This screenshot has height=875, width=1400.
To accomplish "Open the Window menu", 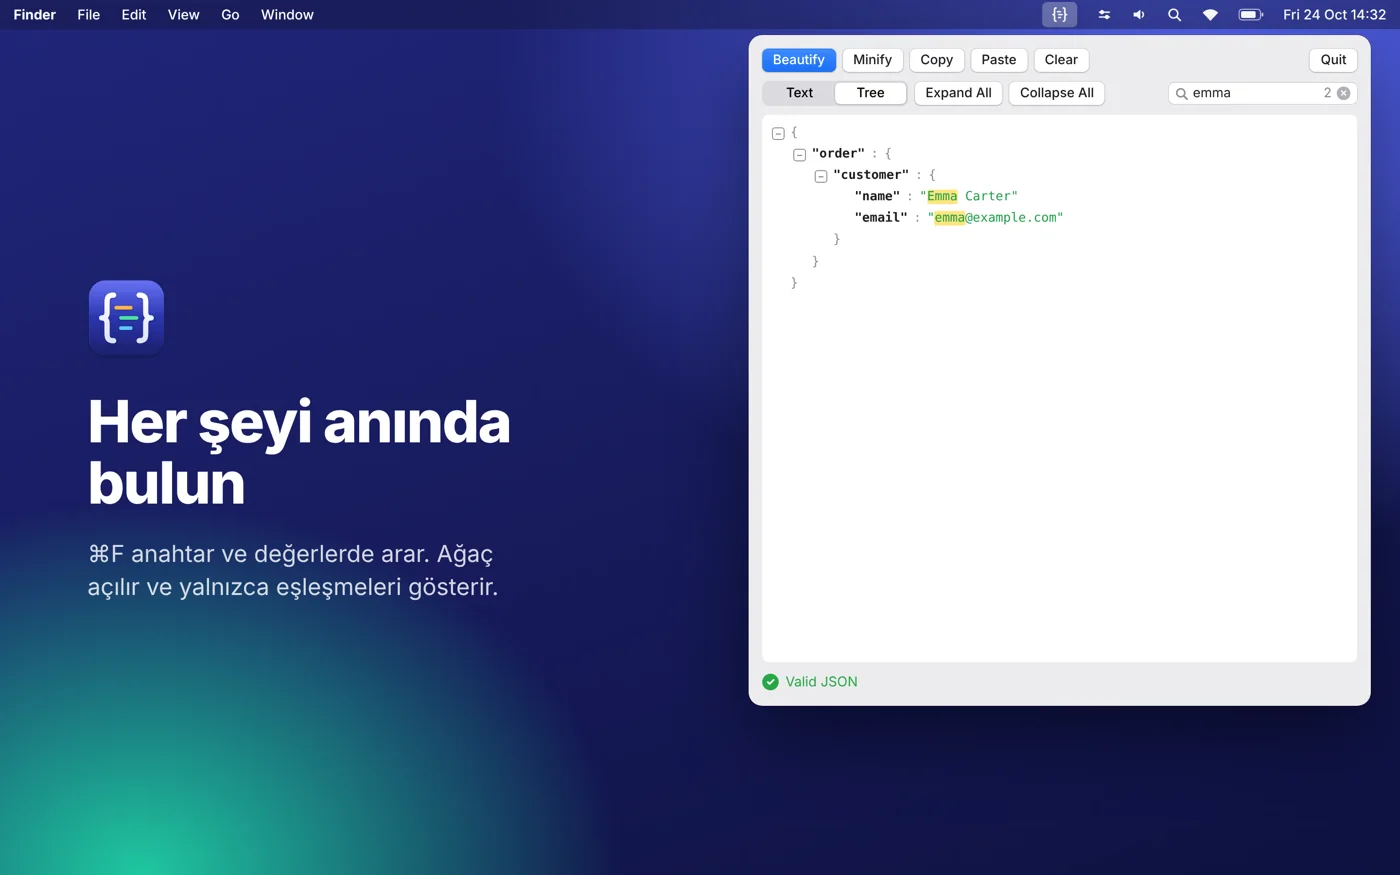I will click(287, 15).
